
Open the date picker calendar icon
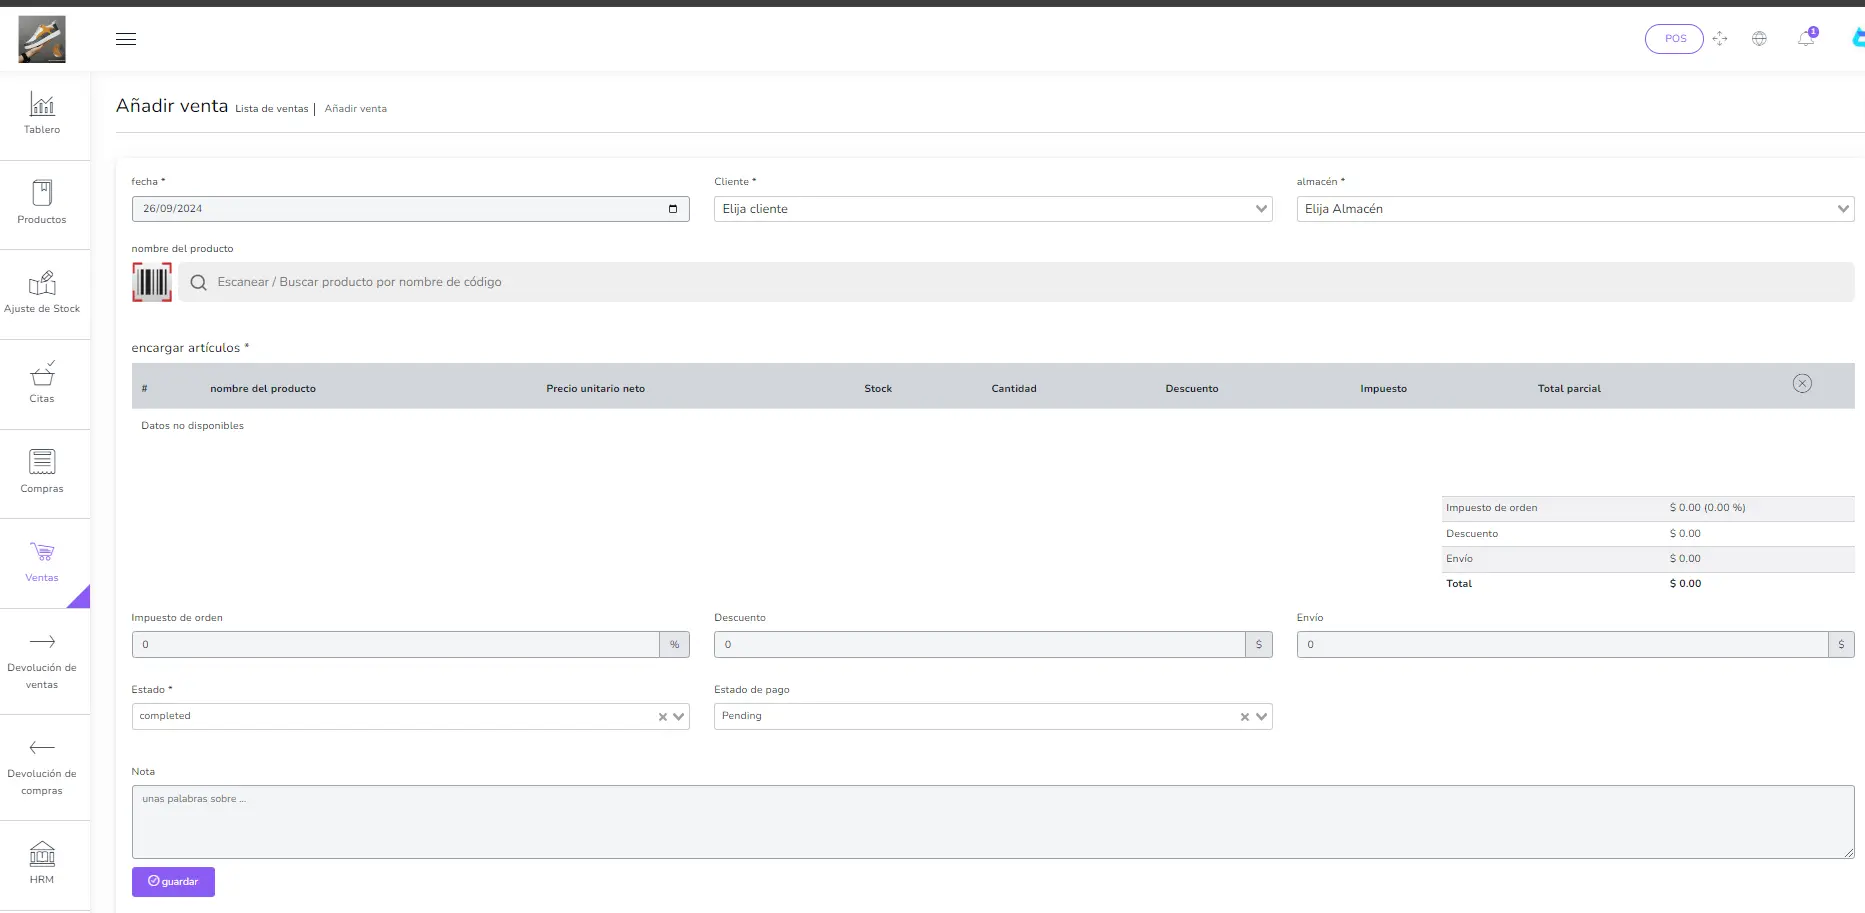[x=673, y=209]
